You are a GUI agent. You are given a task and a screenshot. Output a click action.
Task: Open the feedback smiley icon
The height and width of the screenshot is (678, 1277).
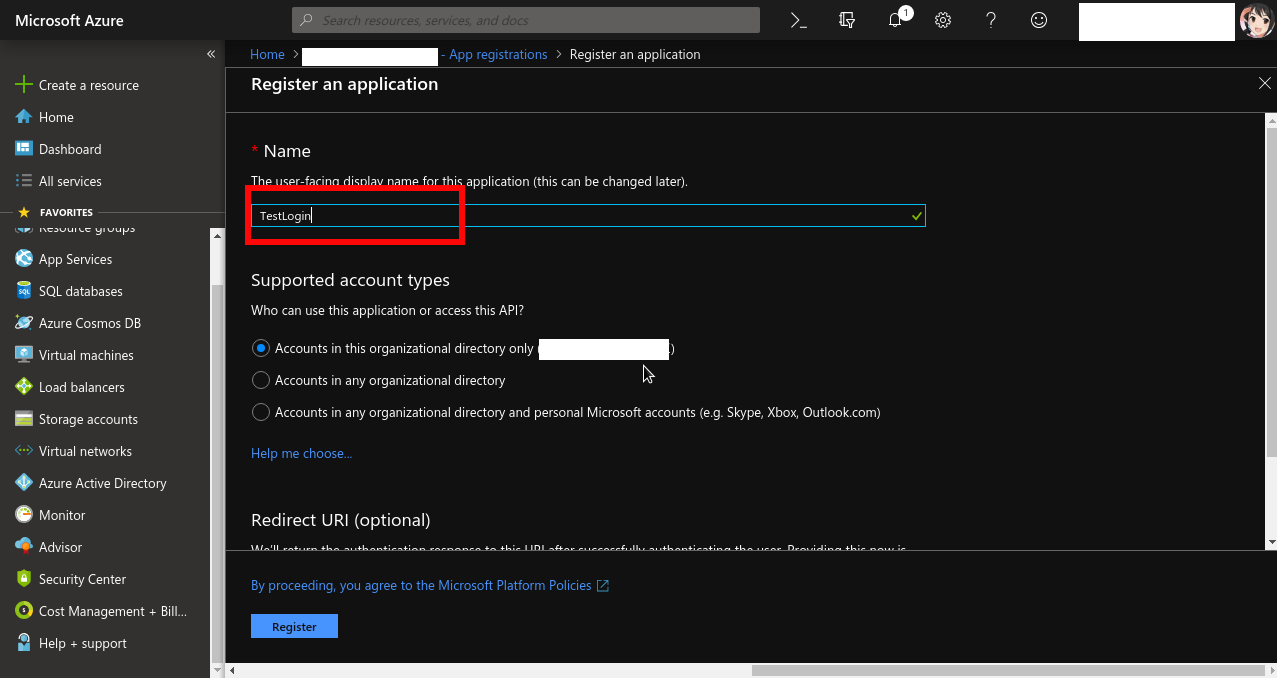[x=1039, y=19]
